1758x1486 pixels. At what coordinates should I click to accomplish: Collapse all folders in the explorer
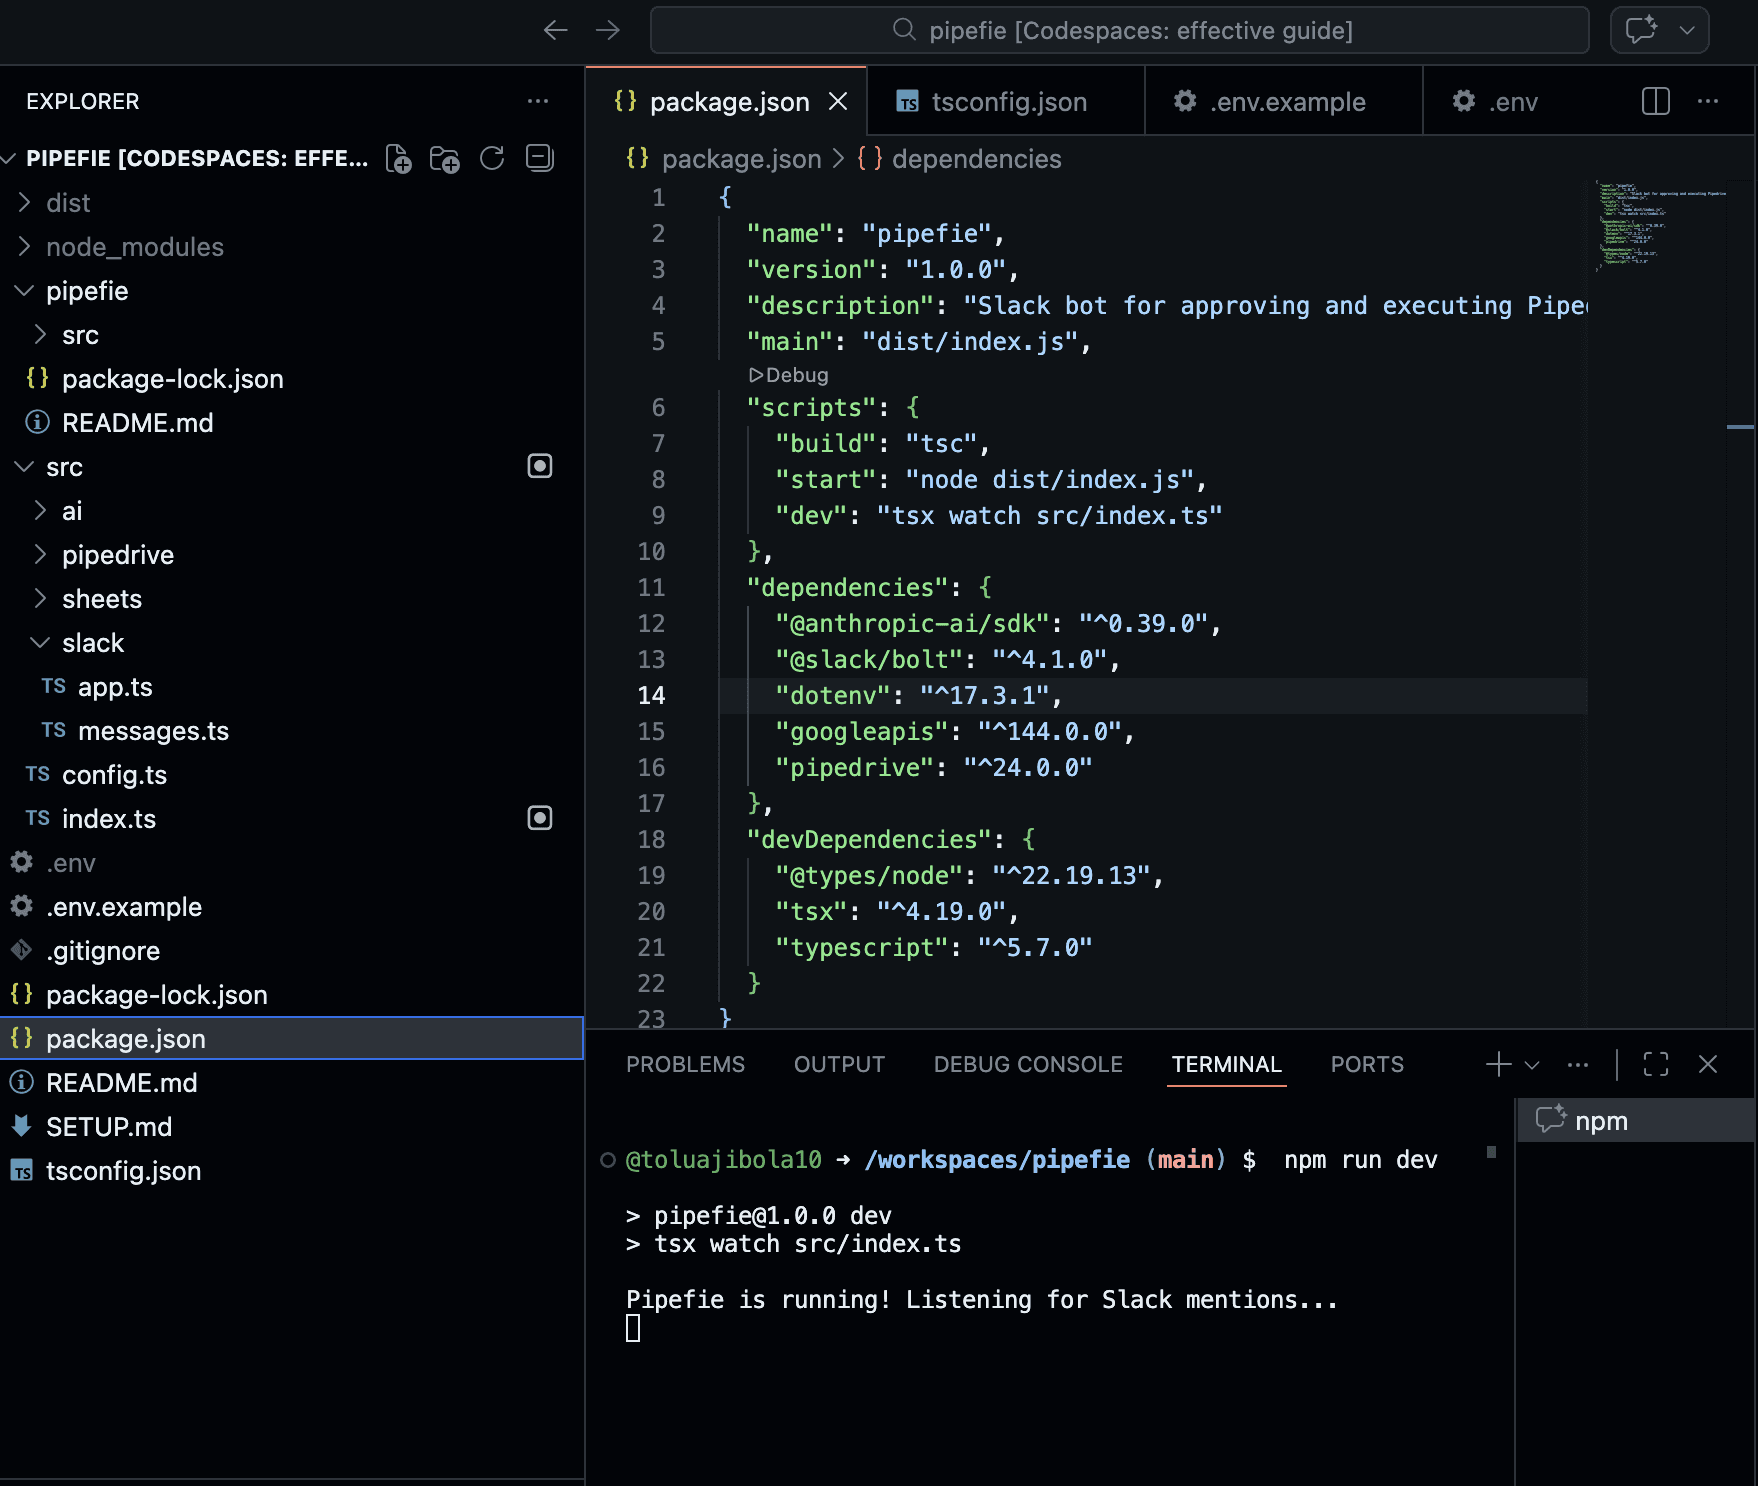539,158
